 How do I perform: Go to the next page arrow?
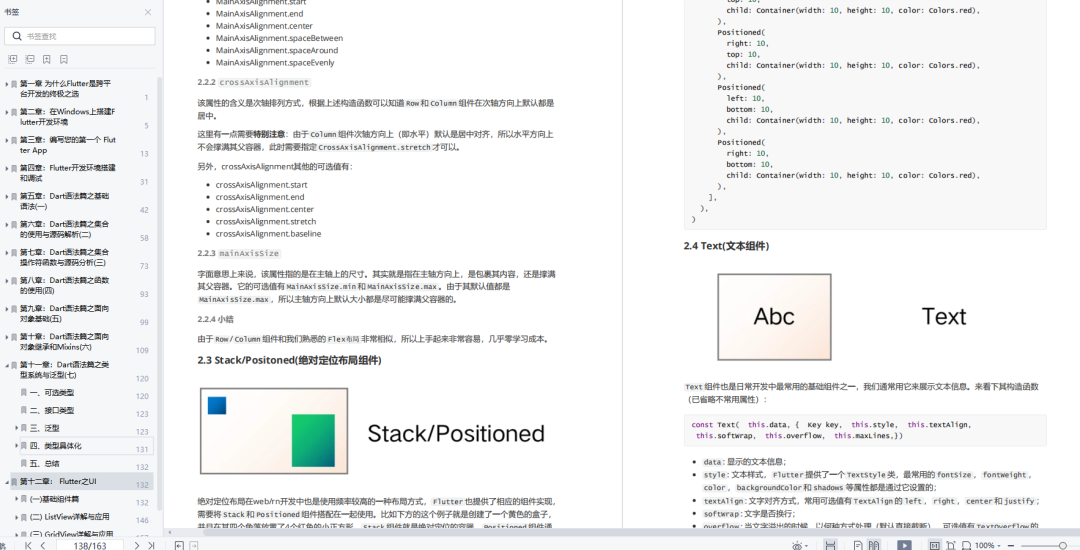(x=136, y=545)
